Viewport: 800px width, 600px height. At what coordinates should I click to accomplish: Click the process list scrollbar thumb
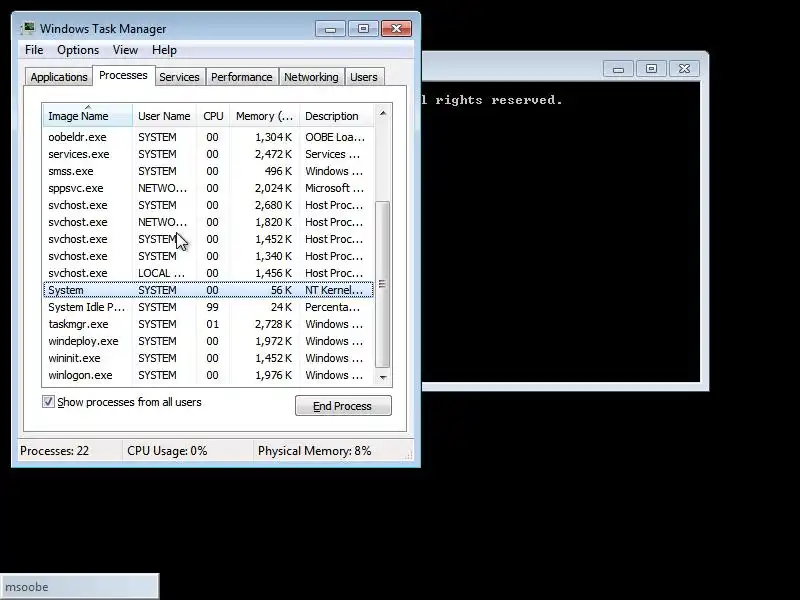click(383, 284)
